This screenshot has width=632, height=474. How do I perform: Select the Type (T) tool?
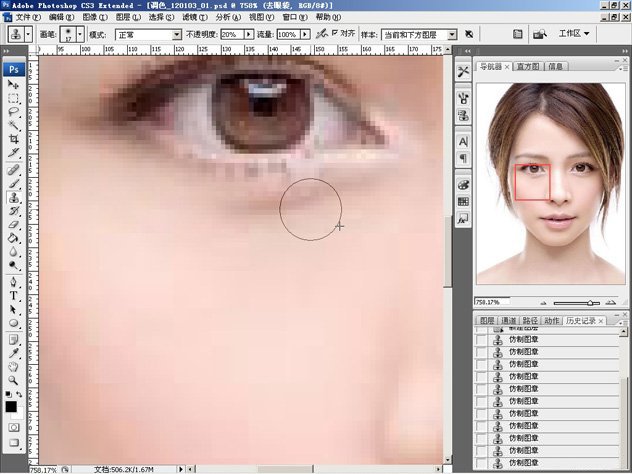pos(14,296)
